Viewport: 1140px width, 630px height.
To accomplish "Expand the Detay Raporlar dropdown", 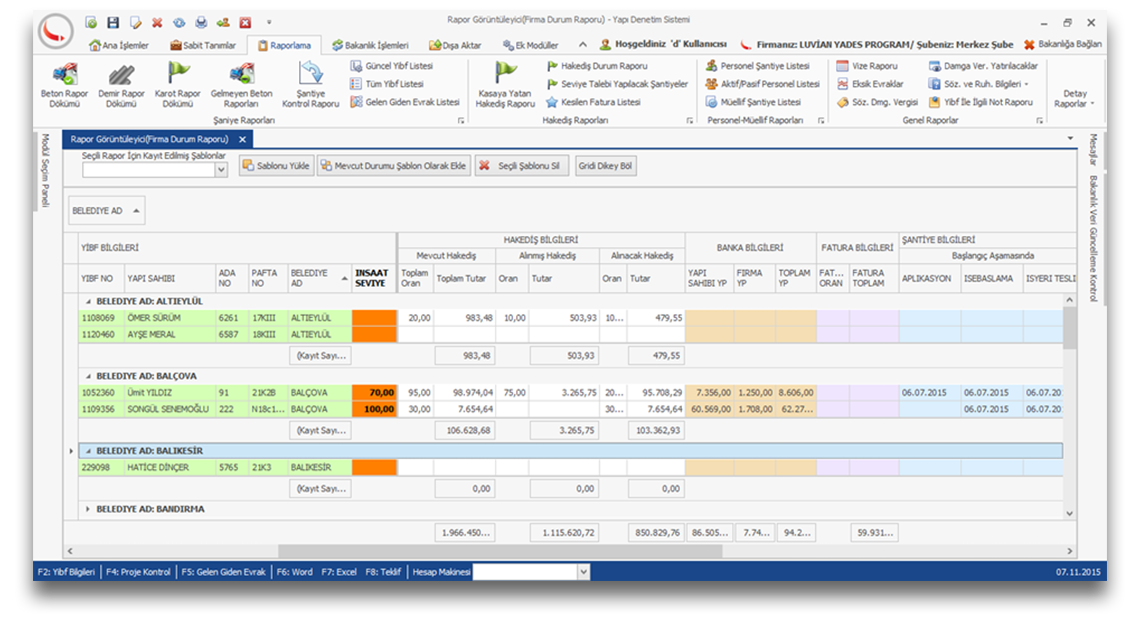I will point(1074,98).
